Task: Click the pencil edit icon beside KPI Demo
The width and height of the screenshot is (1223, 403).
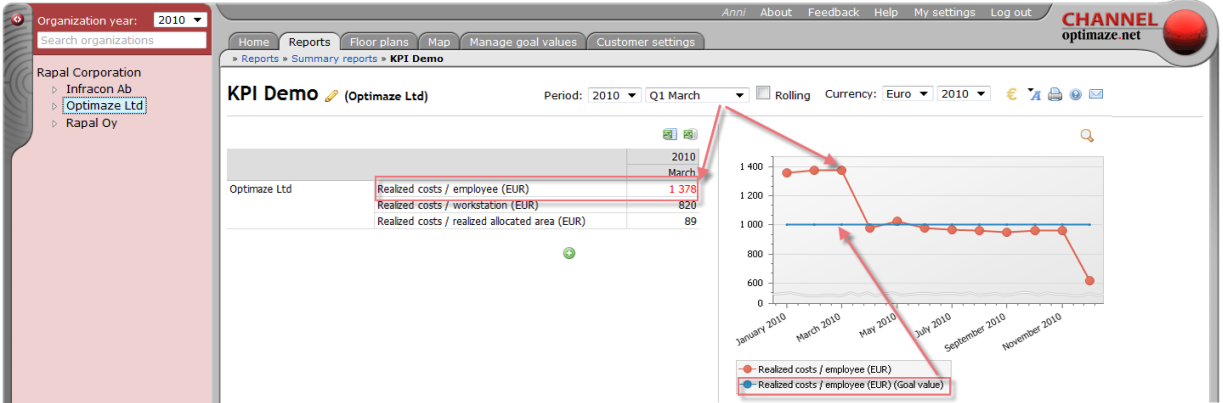Action: (x=332, y=96)
